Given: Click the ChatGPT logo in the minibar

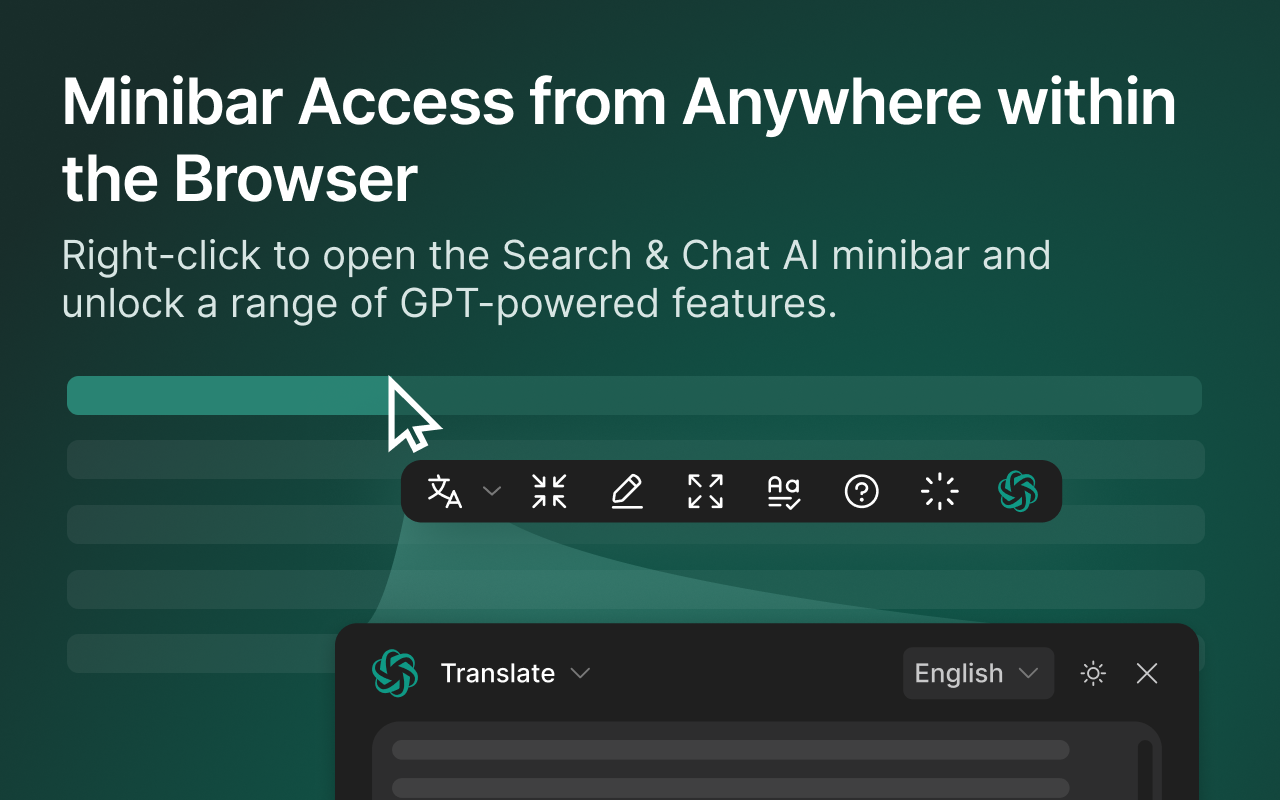Looking at the screenshot, I should pyautogui.click(x=1017, y=491).
